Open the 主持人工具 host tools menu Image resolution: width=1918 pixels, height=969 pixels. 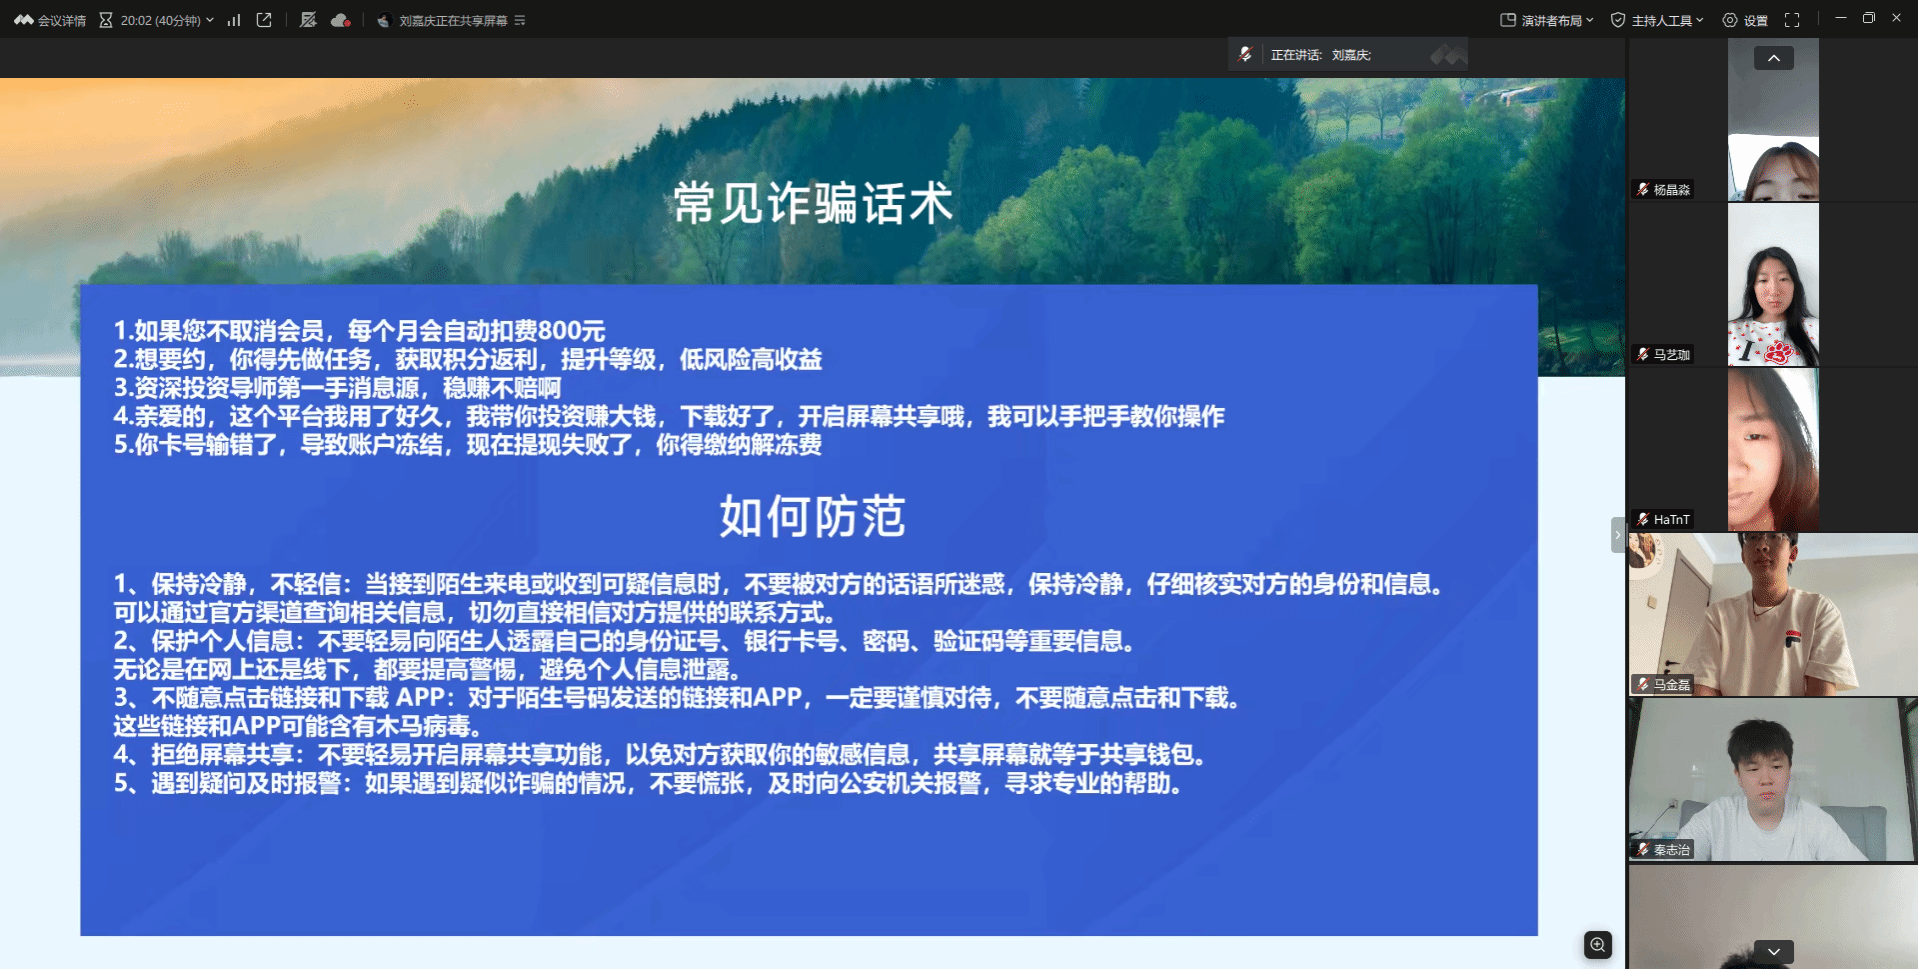pyautogui.click(x=1657, y=20)
